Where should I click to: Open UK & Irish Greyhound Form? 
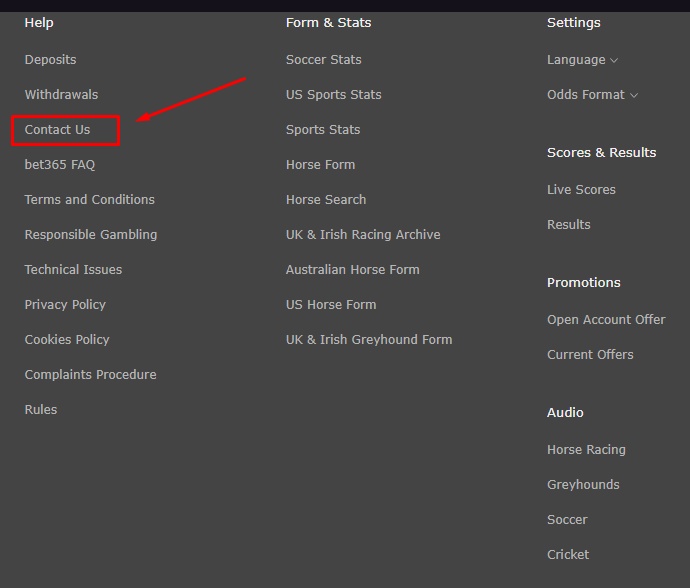[369, 339]
